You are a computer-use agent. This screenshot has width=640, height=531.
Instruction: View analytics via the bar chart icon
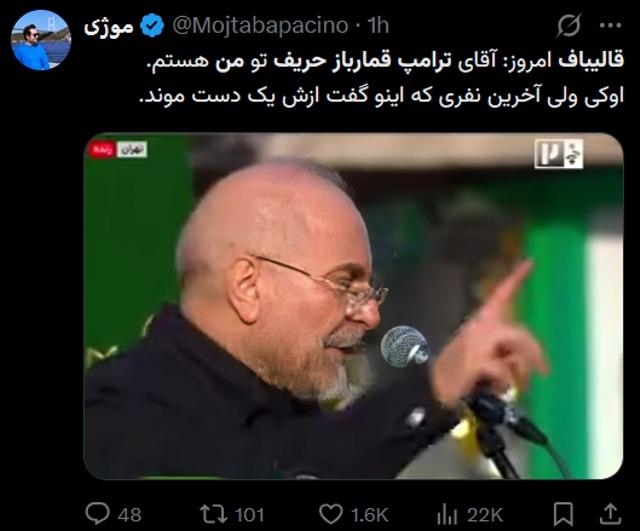447,515
